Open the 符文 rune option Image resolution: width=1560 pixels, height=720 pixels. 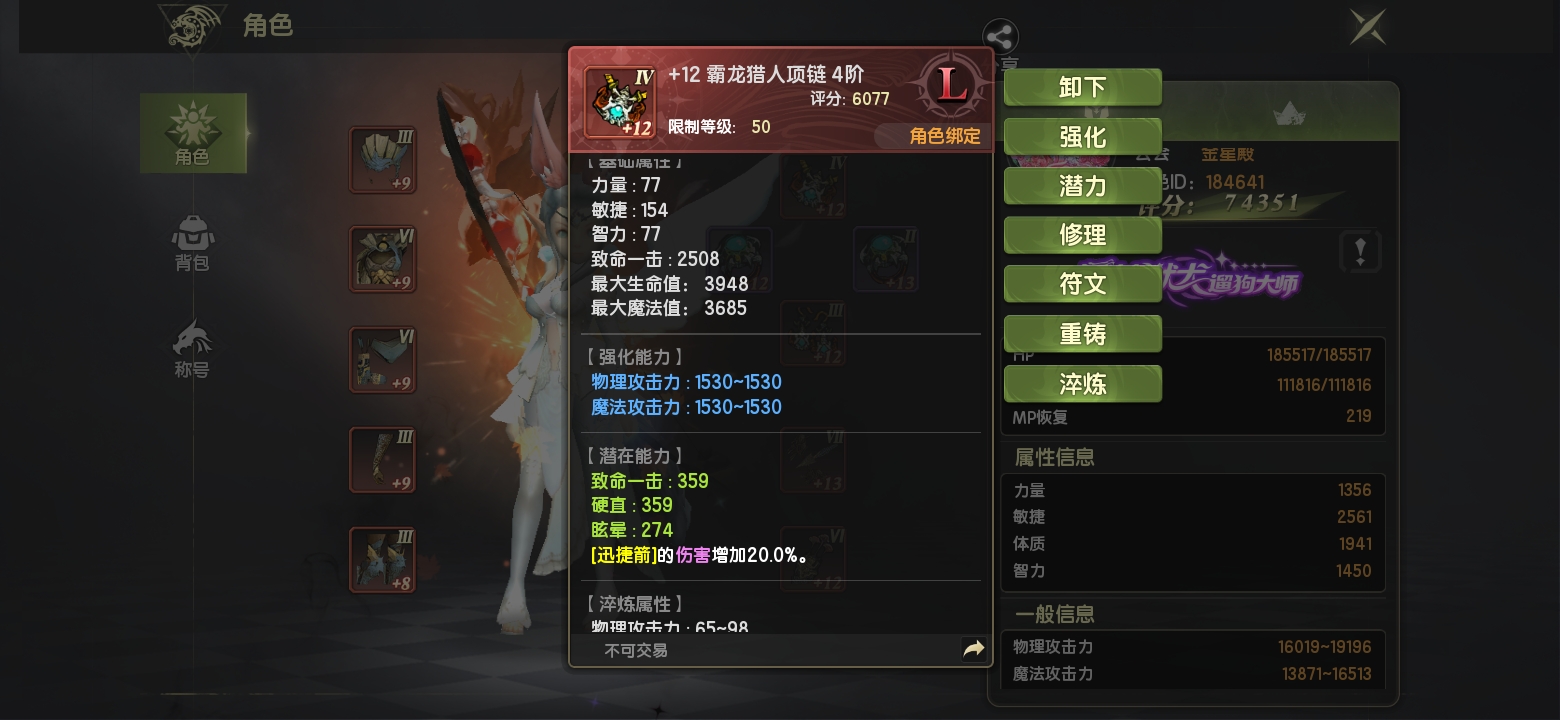click(x=1082, y=284)
